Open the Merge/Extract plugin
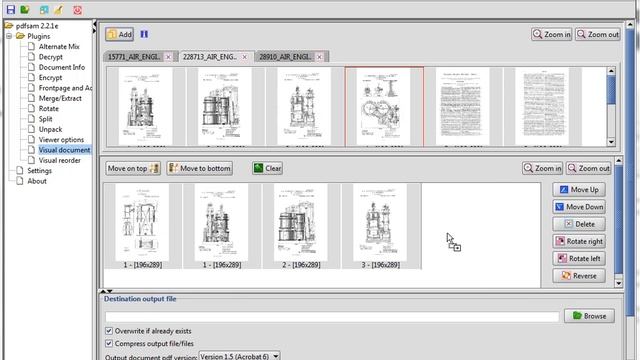640x360 pixels. 60,98
